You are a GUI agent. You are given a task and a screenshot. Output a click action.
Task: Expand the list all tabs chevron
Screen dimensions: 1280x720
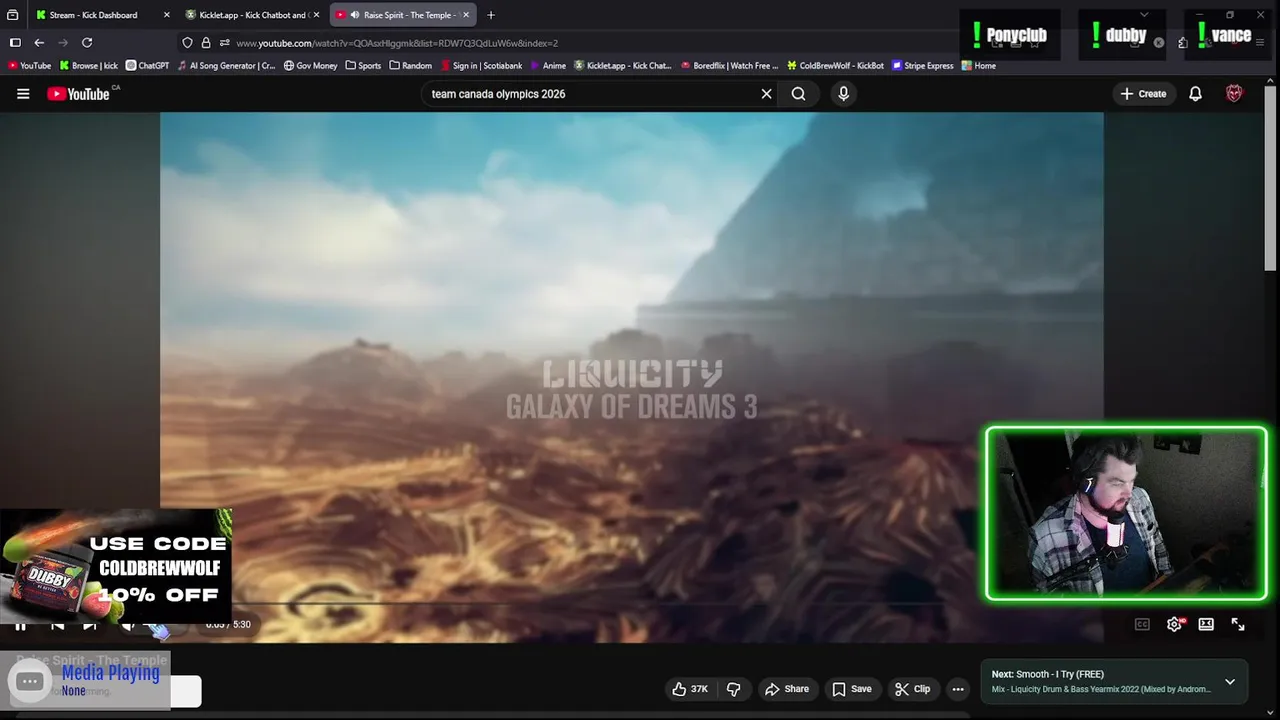tap(1144, 15)
